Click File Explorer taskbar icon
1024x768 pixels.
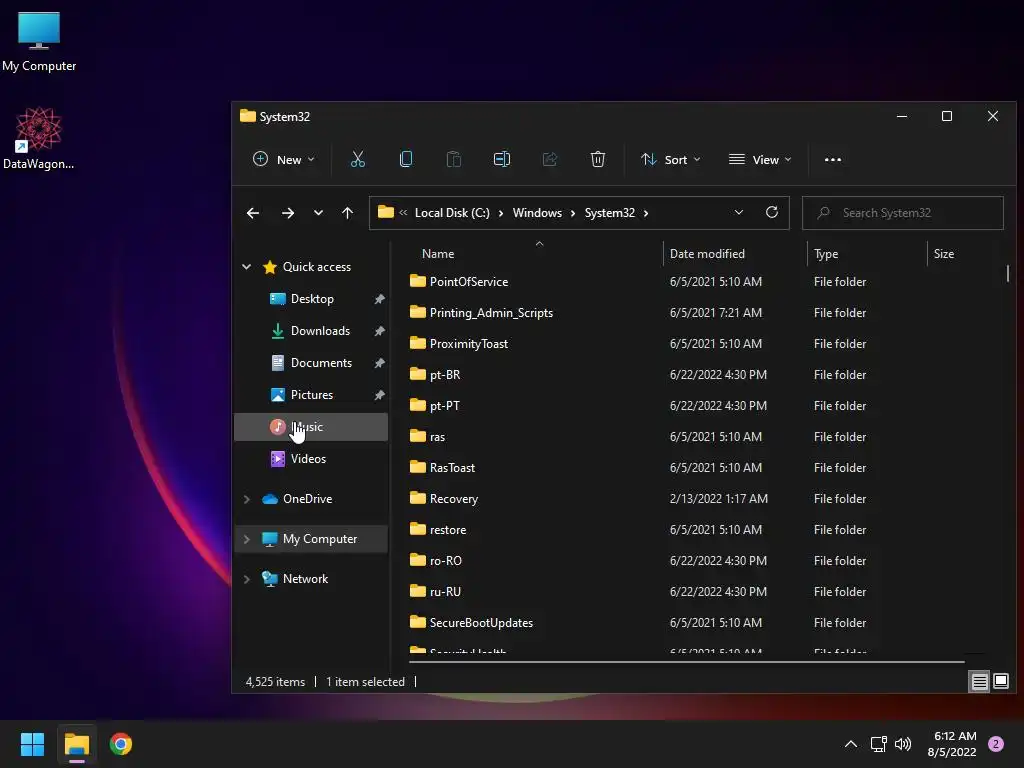point(76,744)
